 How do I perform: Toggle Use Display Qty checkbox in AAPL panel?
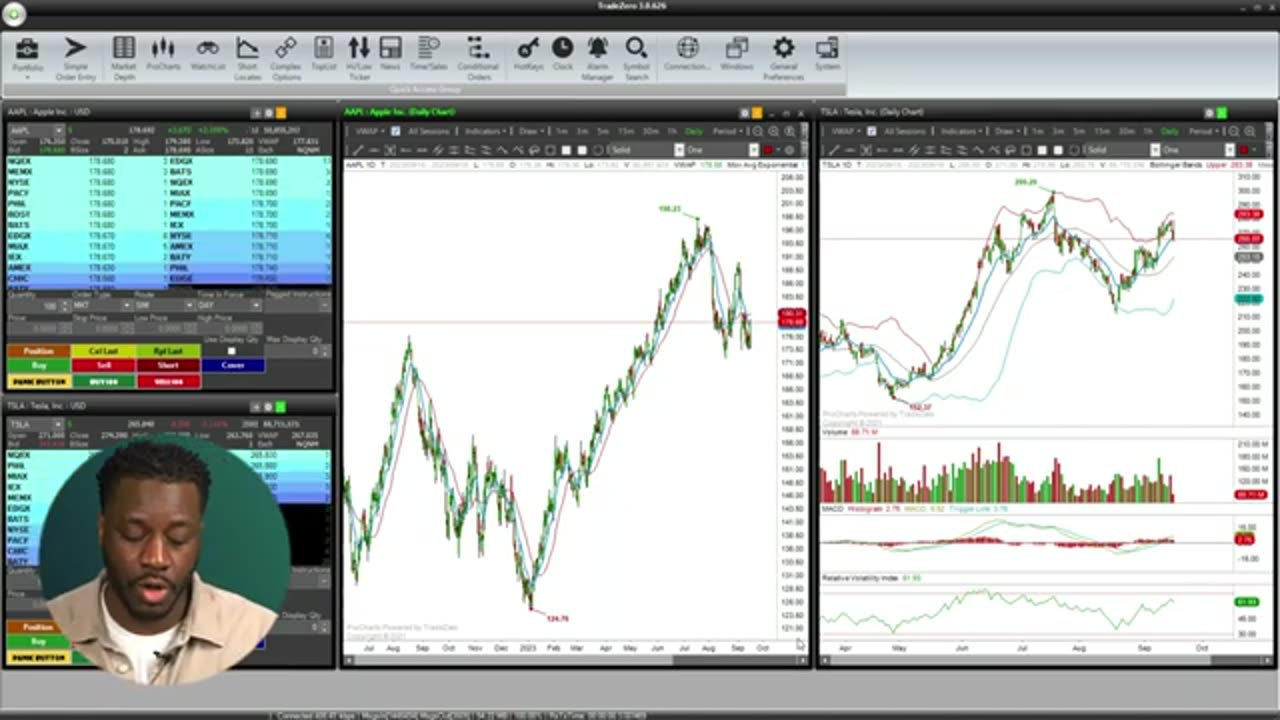coord(232,351)
